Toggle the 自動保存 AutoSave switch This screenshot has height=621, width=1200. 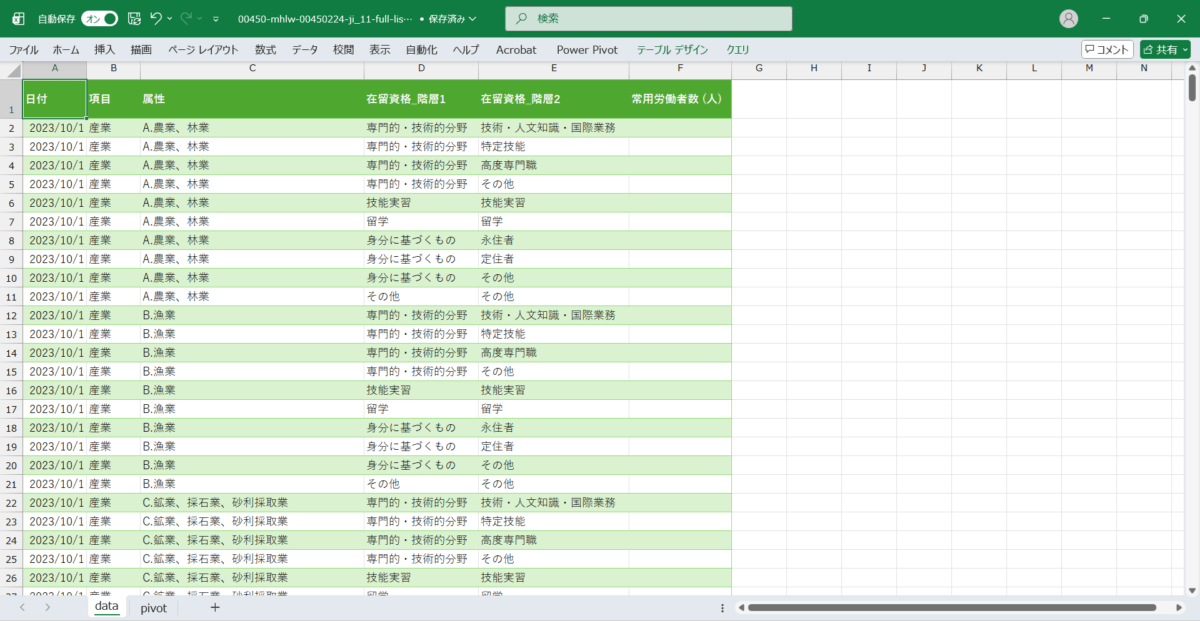click(99, 19)
